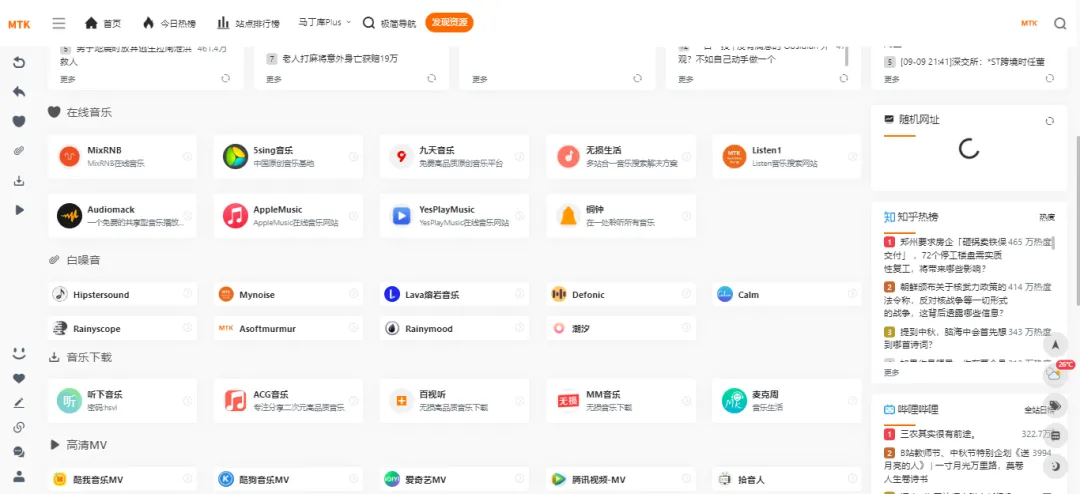Open 腾讯视频-MV site

621,479
